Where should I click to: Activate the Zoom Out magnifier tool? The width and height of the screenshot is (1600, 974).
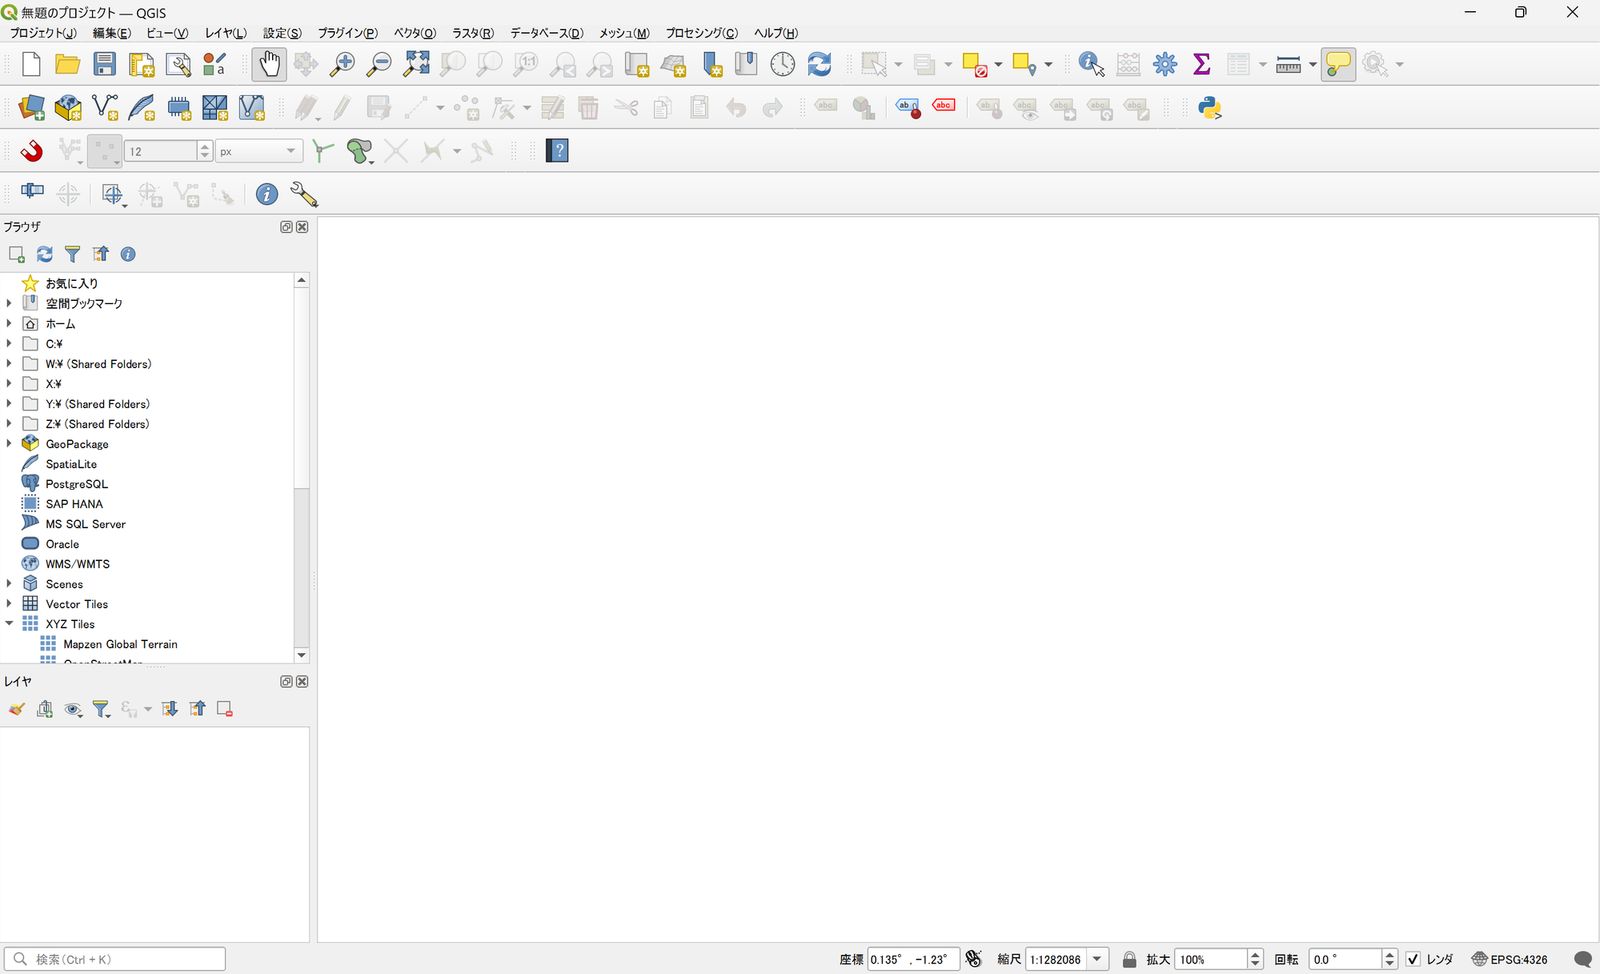[379, 65]
